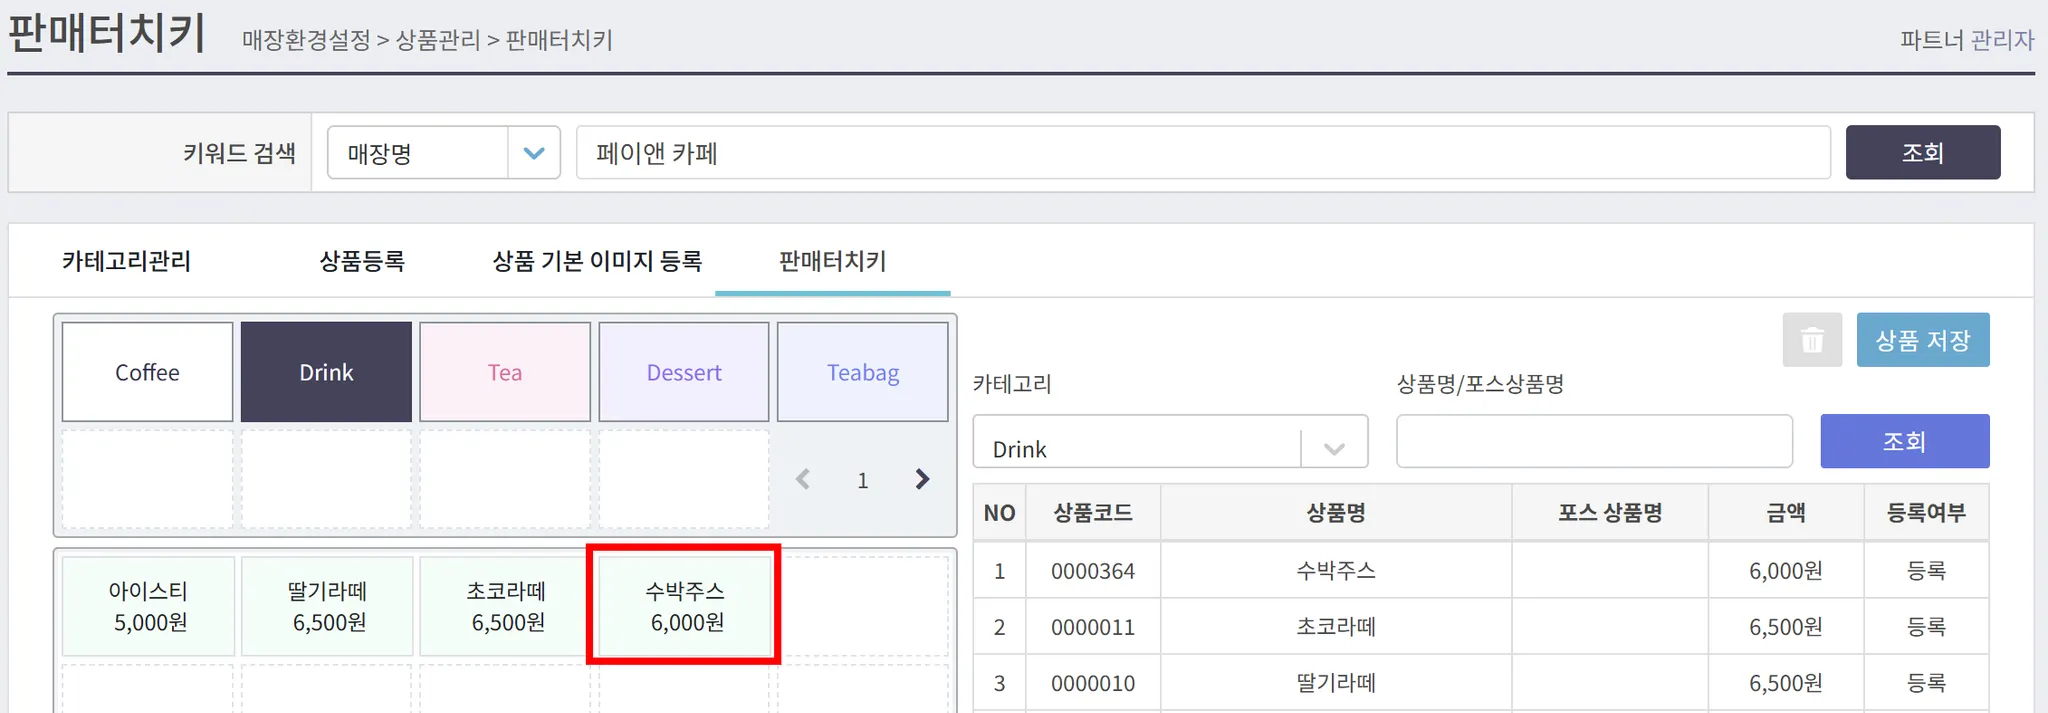Select the Dessert category key
The width and height of the screenshot is (2048, 713).
(684, 372)
